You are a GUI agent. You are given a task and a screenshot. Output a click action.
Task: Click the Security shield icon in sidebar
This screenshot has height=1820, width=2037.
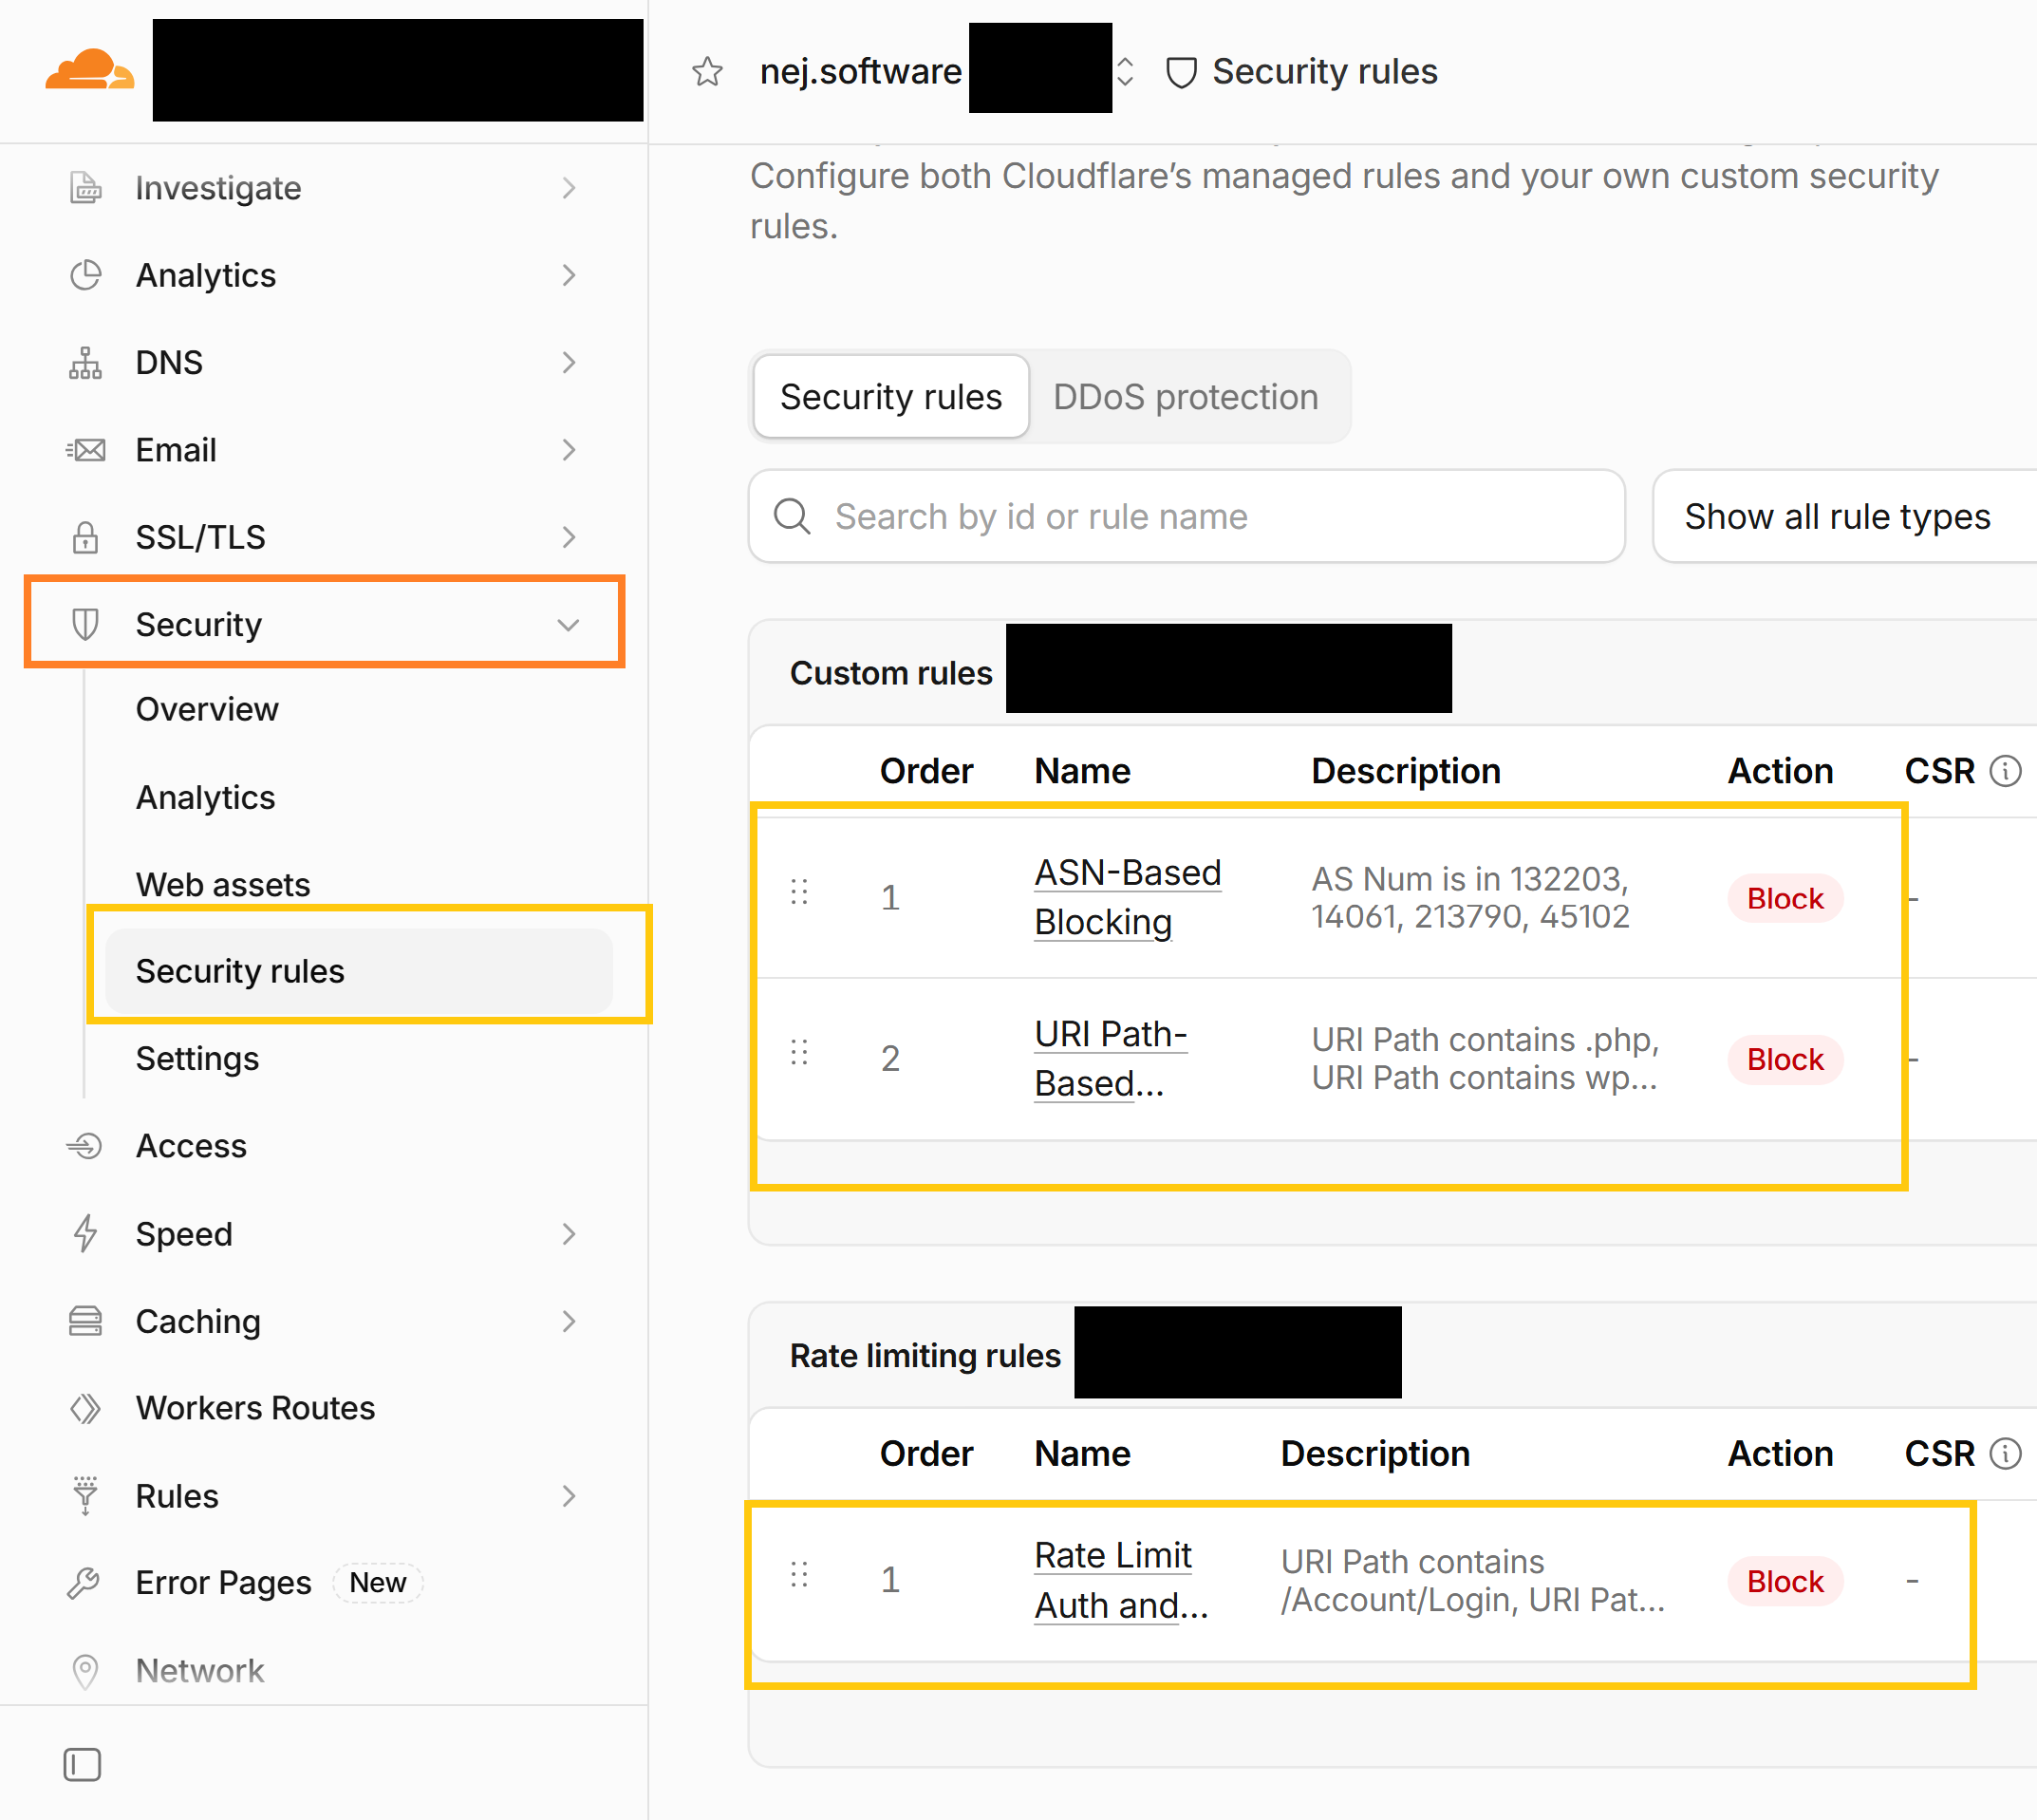86,624
